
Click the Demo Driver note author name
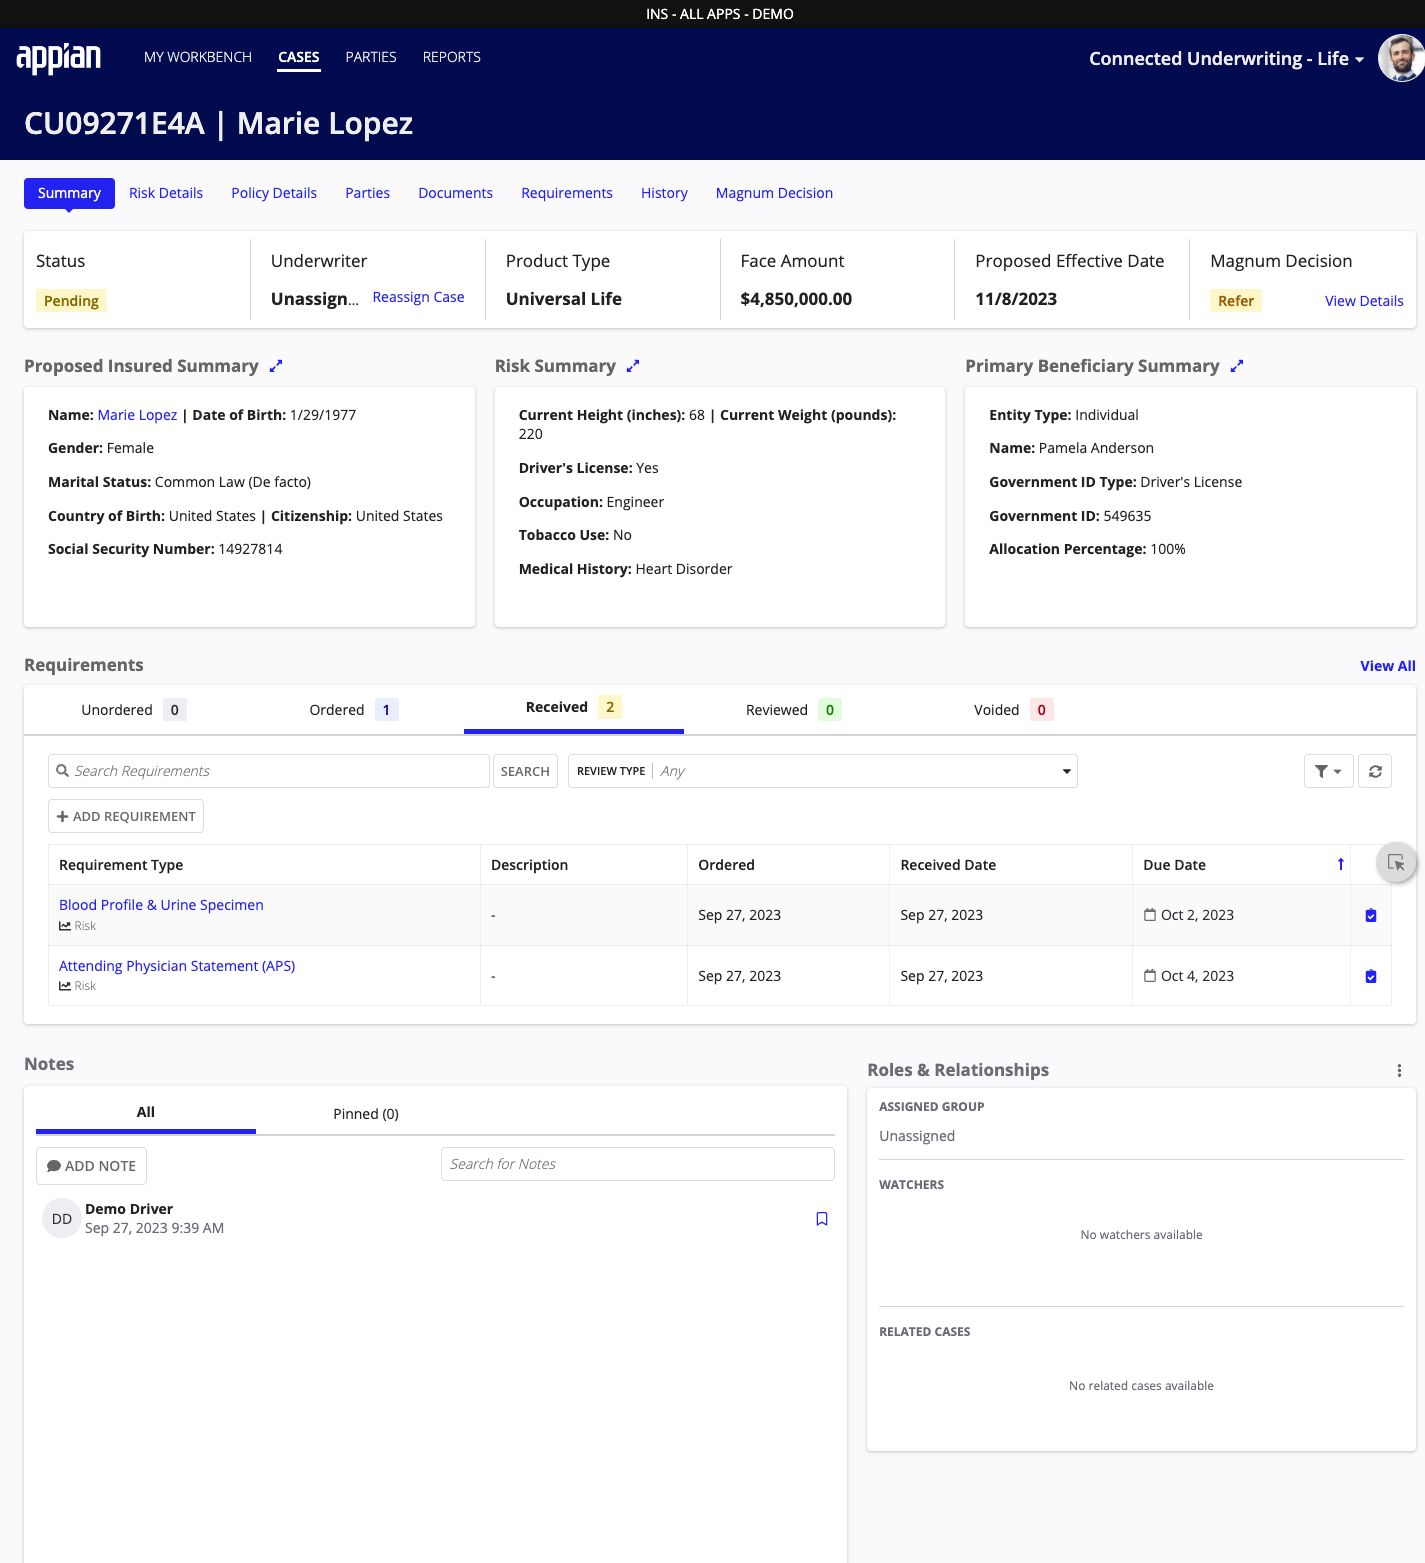click(x=129, y=1209)
